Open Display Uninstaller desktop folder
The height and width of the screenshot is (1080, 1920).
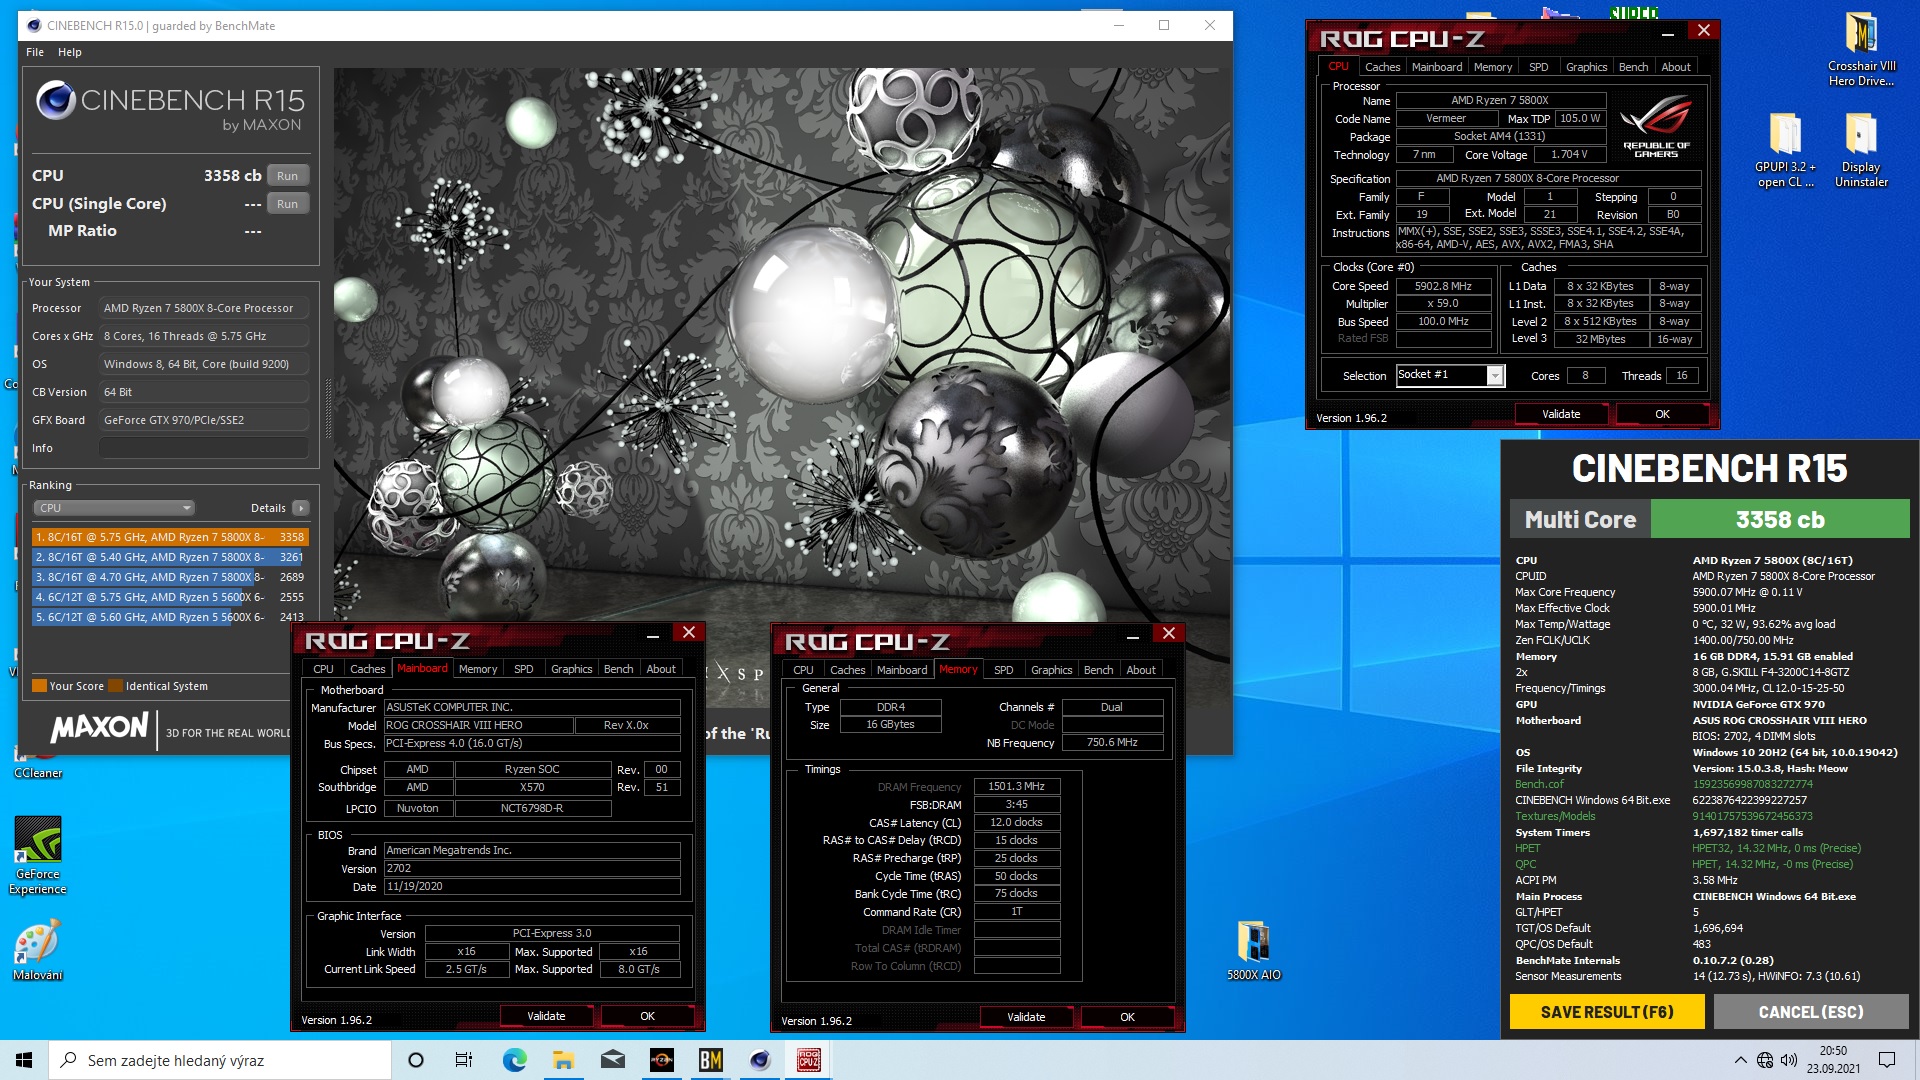tap(1861, 150)
